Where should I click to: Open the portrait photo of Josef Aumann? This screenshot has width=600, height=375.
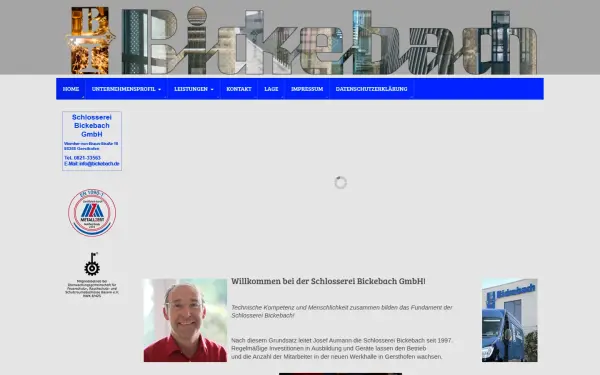click(x=185, y=320)
